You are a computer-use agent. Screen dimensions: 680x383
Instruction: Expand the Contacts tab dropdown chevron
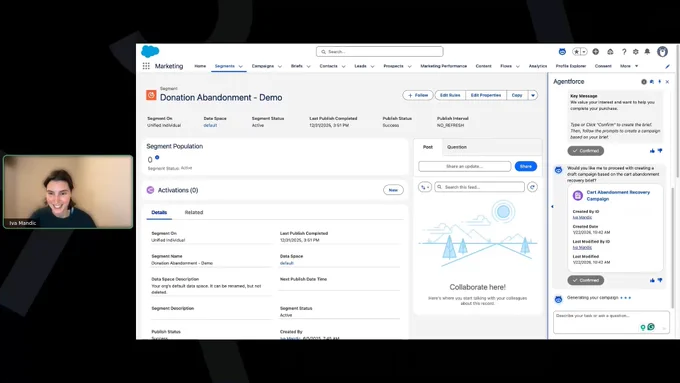coord(343,66)
